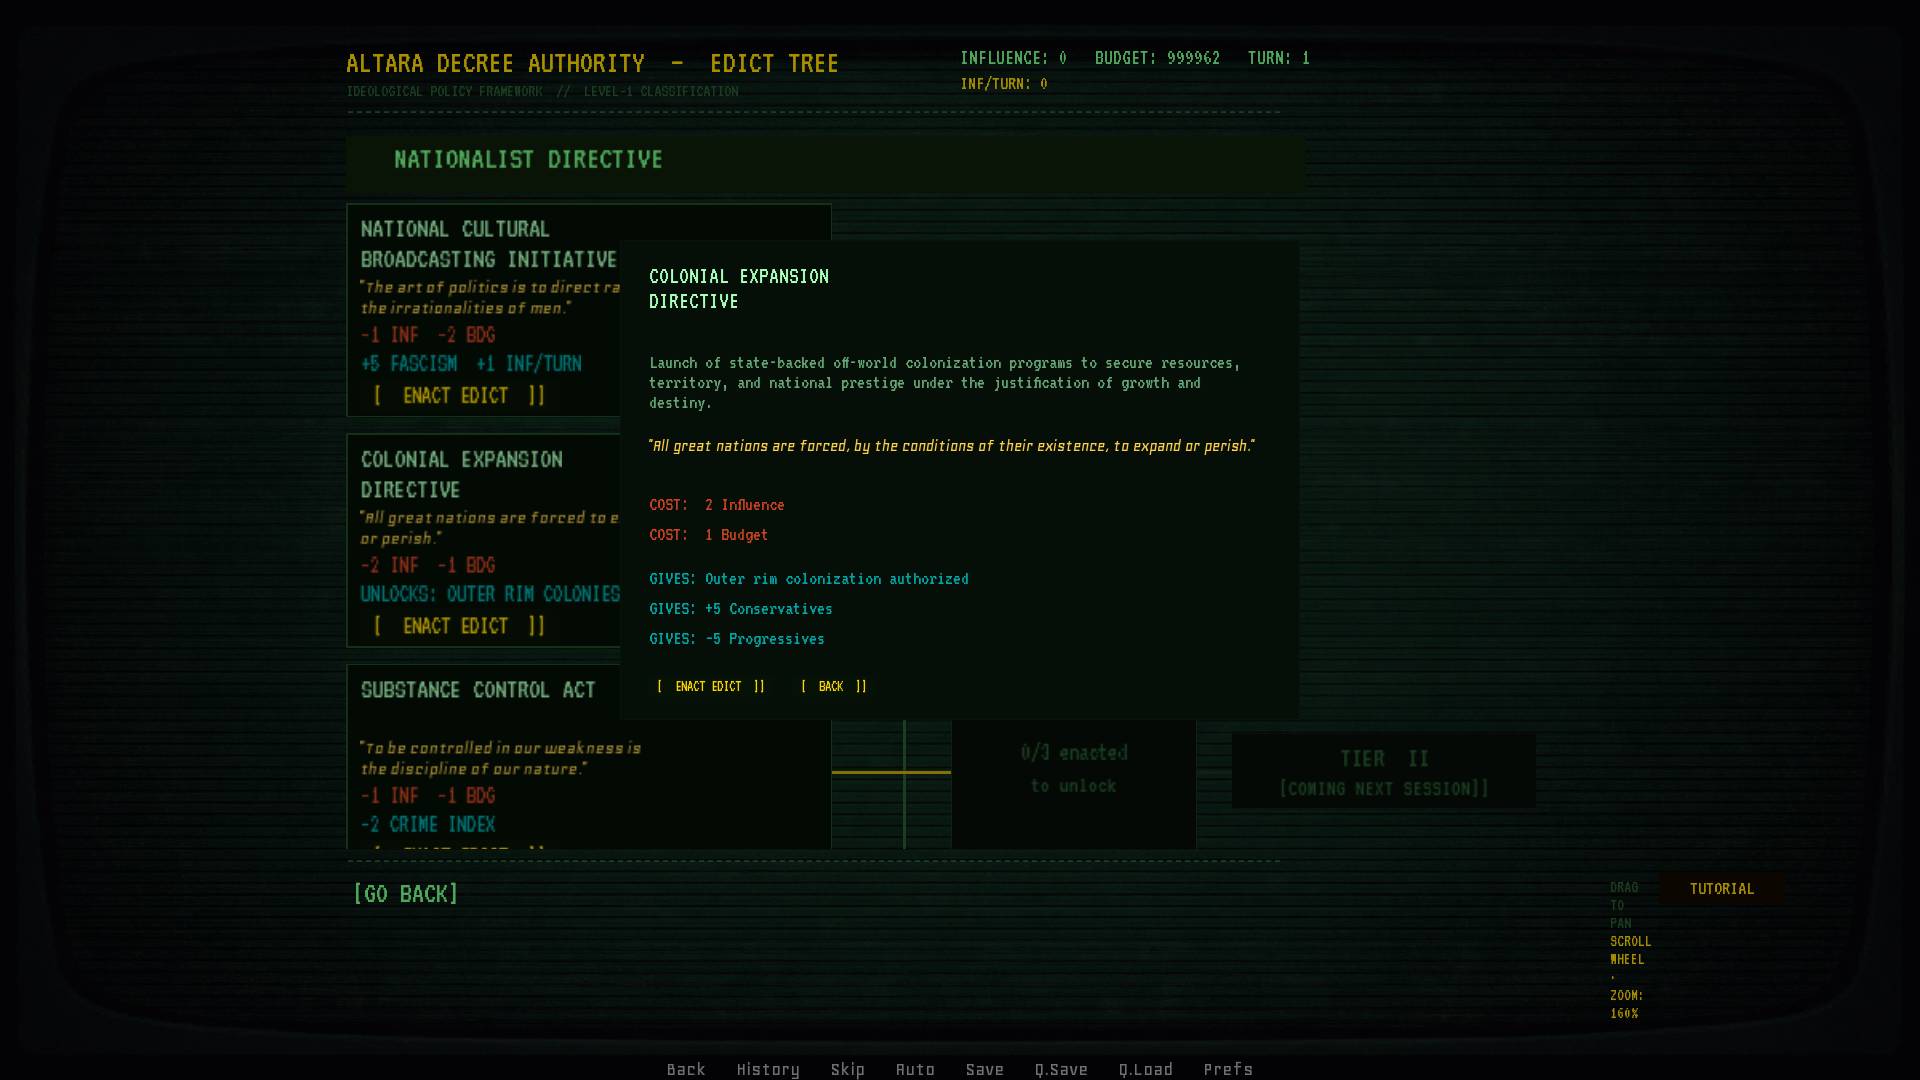Click ENACT EDICT in the Colonial Expansion popup
The height and width of the screenshot is (1080, 1920).
(711, 686)
